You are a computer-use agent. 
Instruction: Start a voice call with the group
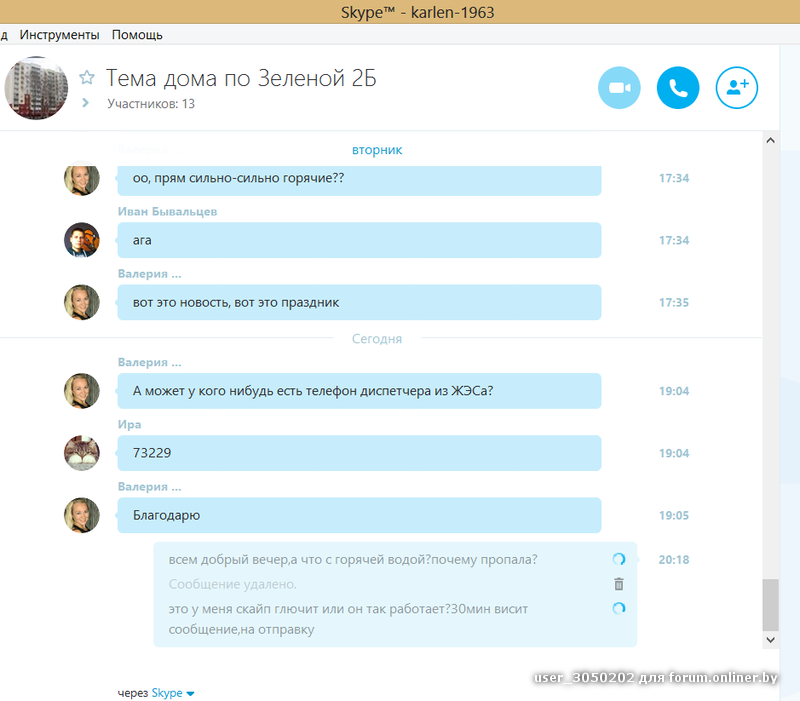[x=678, y=88]
